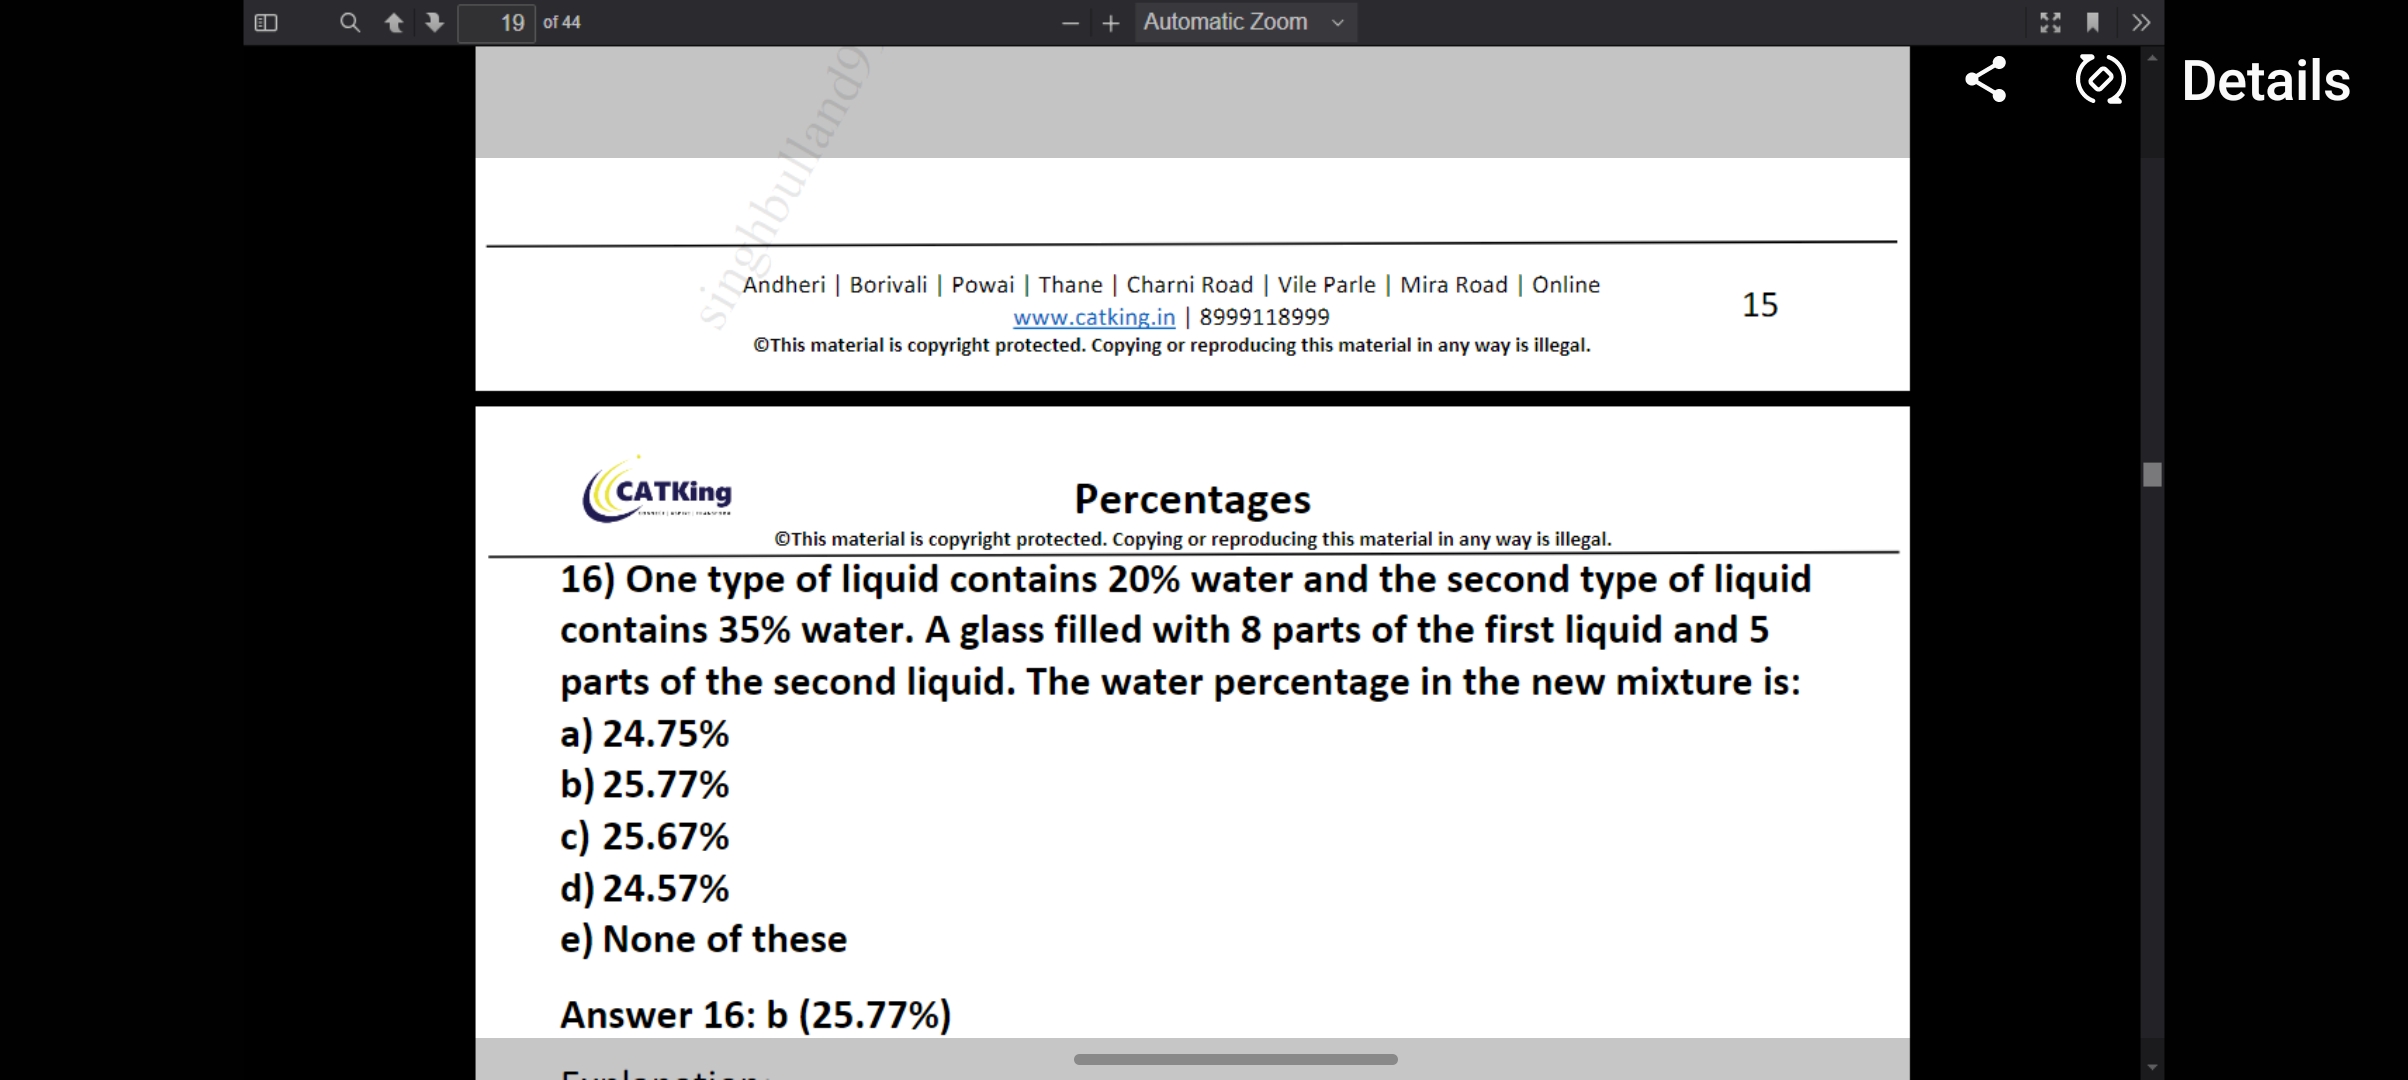Click the Percentages heading
The width and height of the screenshot is (2408, 1080).
(1192, 499)
